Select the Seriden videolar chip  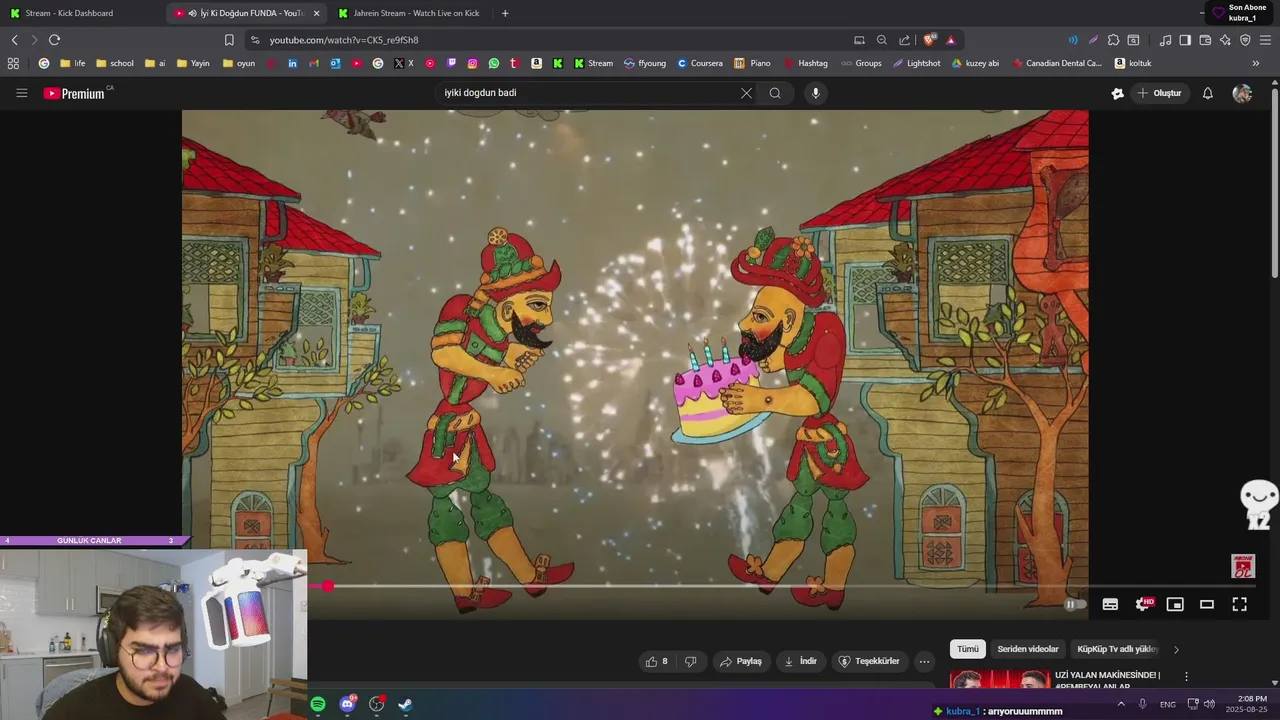pyautogui.click(x=1027, y=649)
